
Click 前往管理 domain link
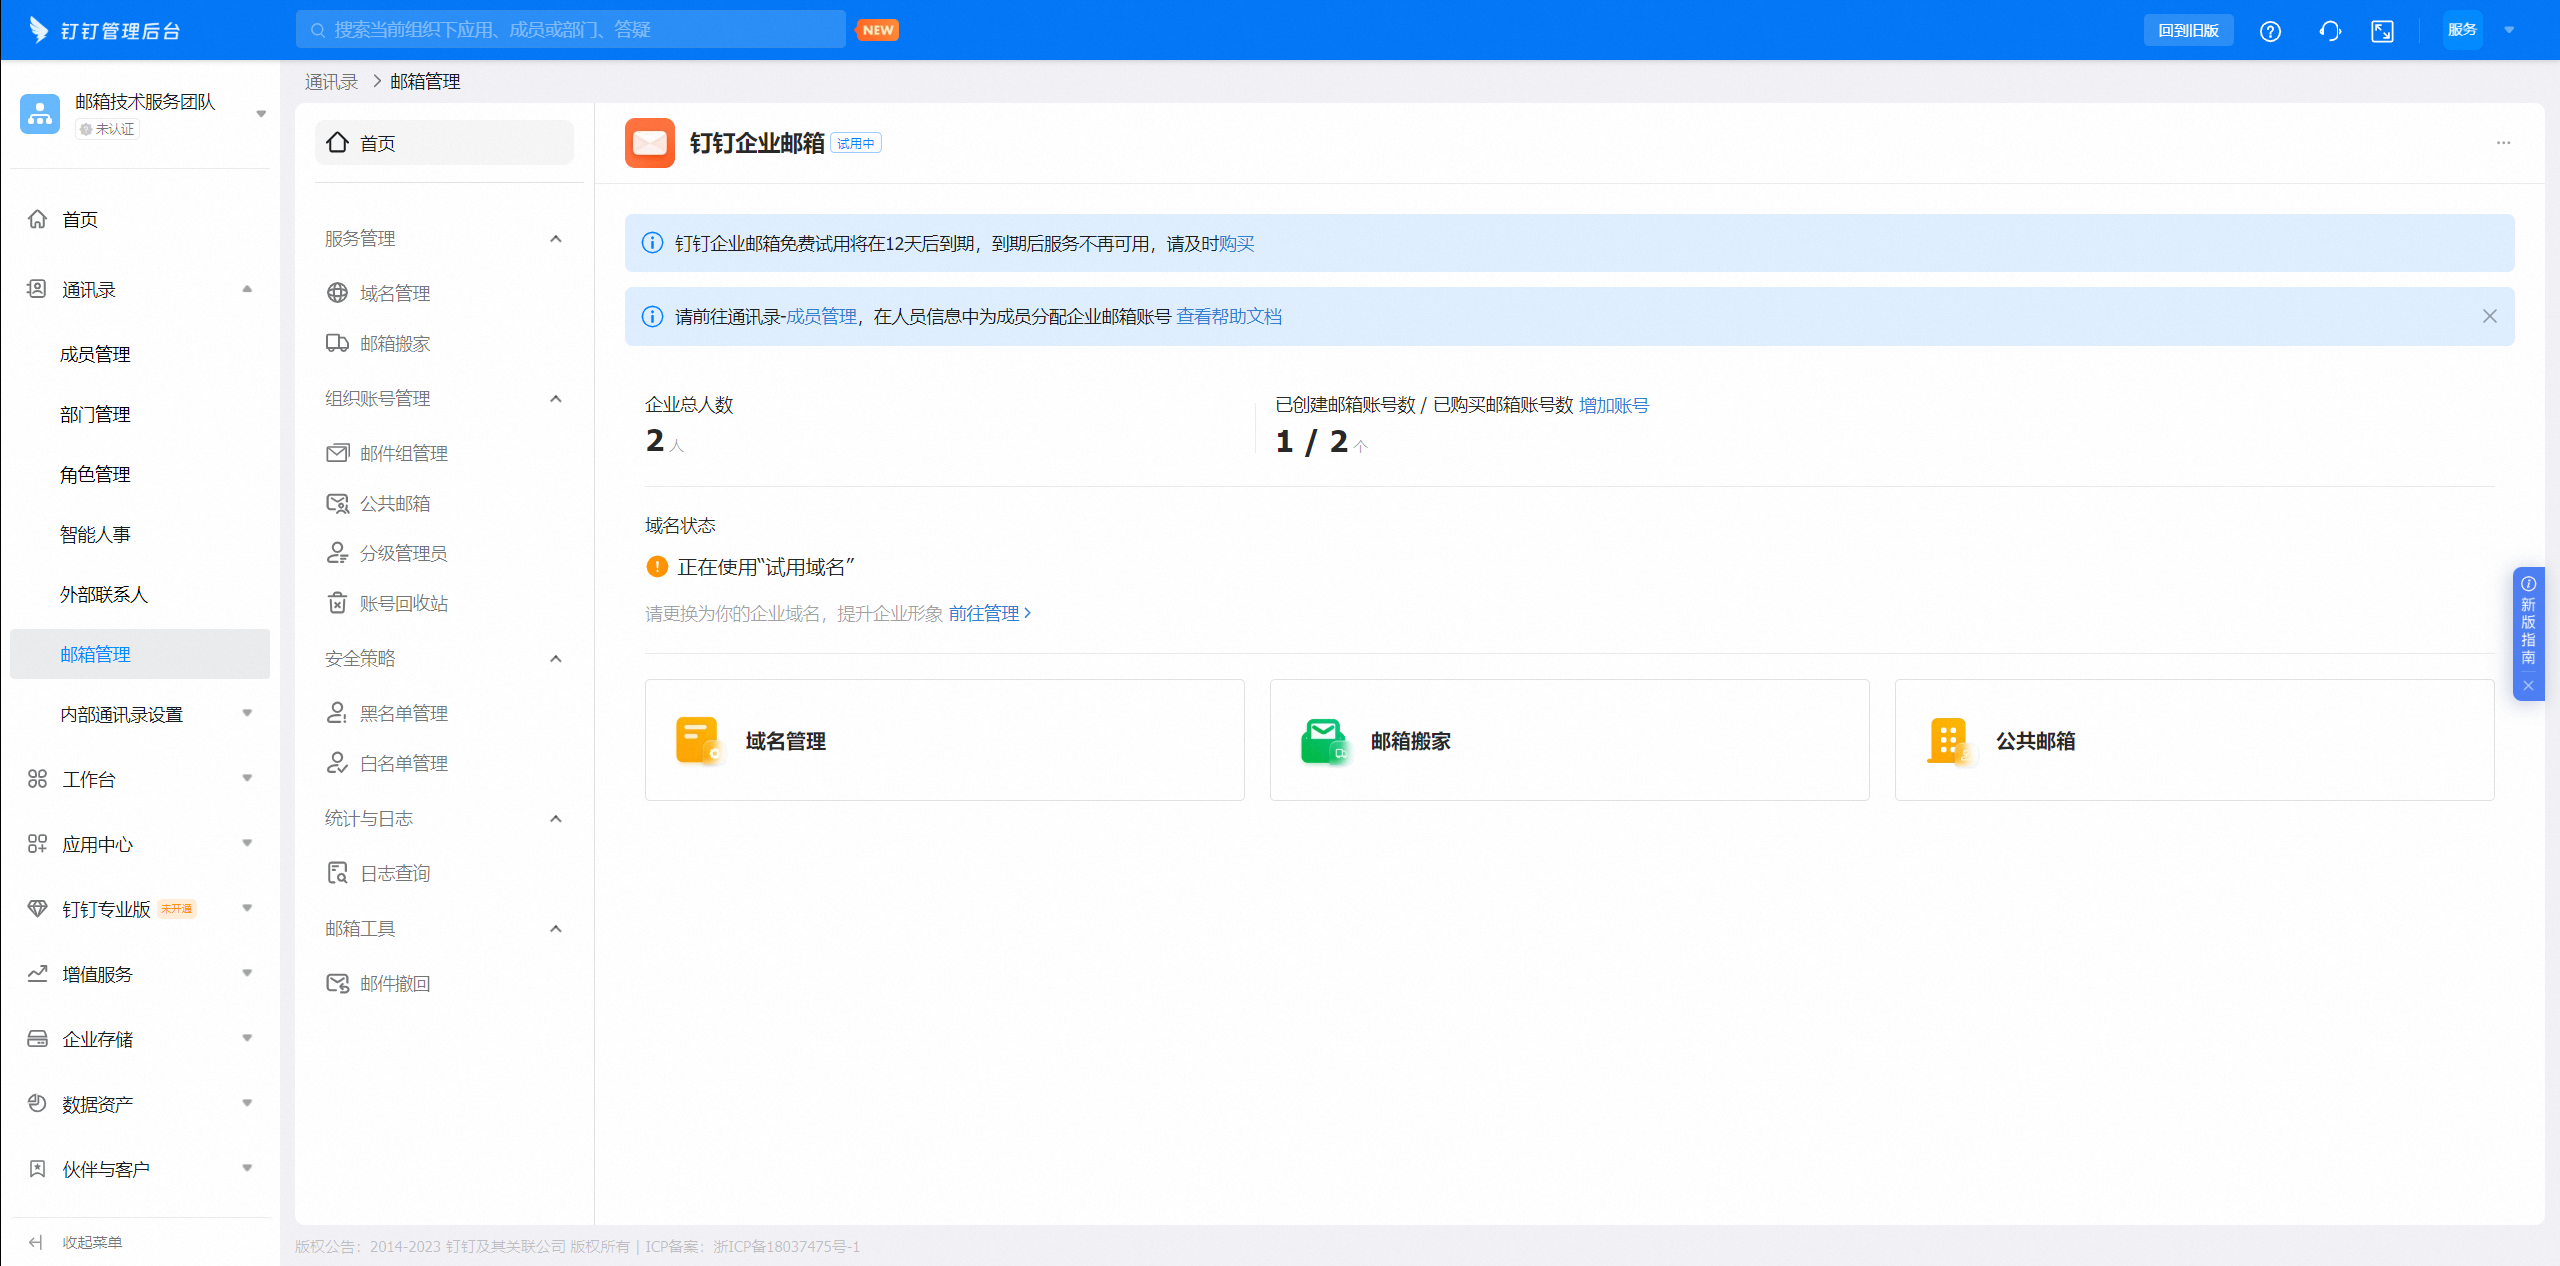point(990,613)
